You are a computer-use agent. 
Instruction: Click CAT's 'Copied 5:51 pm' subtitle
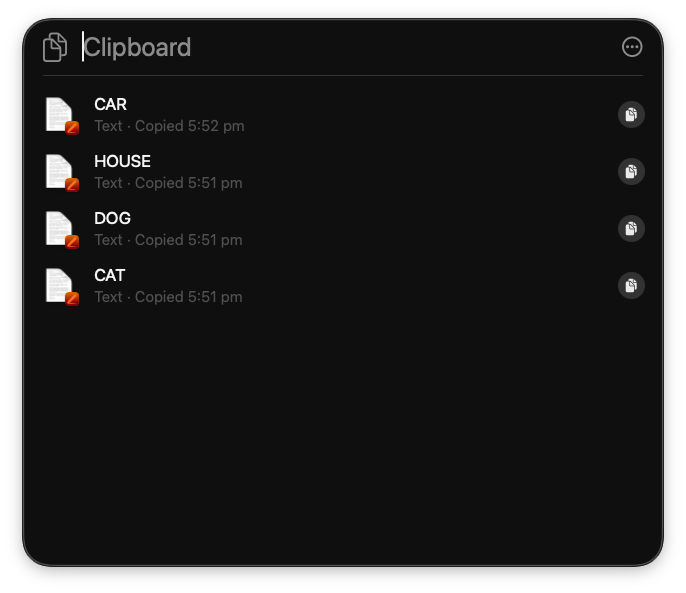click(188, 297)
